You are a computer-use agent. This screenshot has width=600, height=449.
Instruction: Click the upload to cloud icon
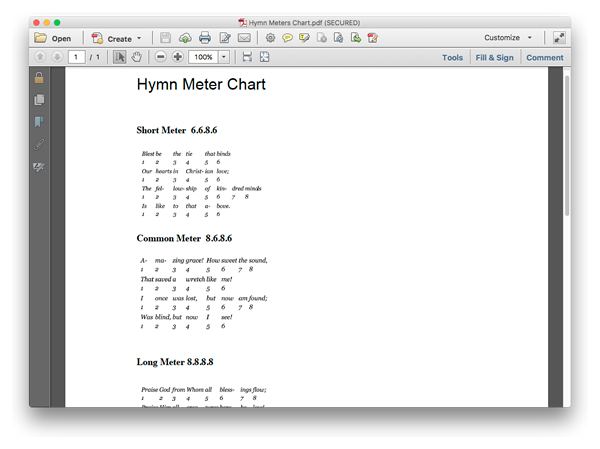[185, 38]
